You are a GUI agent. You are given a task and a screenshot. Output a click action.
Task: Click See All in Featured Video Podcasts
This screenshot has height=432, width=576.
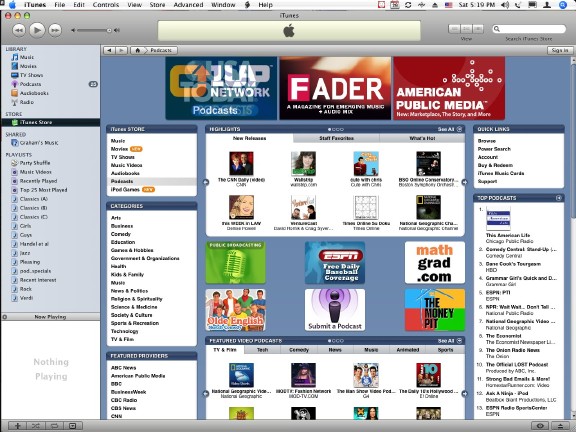tap(450, 341)
